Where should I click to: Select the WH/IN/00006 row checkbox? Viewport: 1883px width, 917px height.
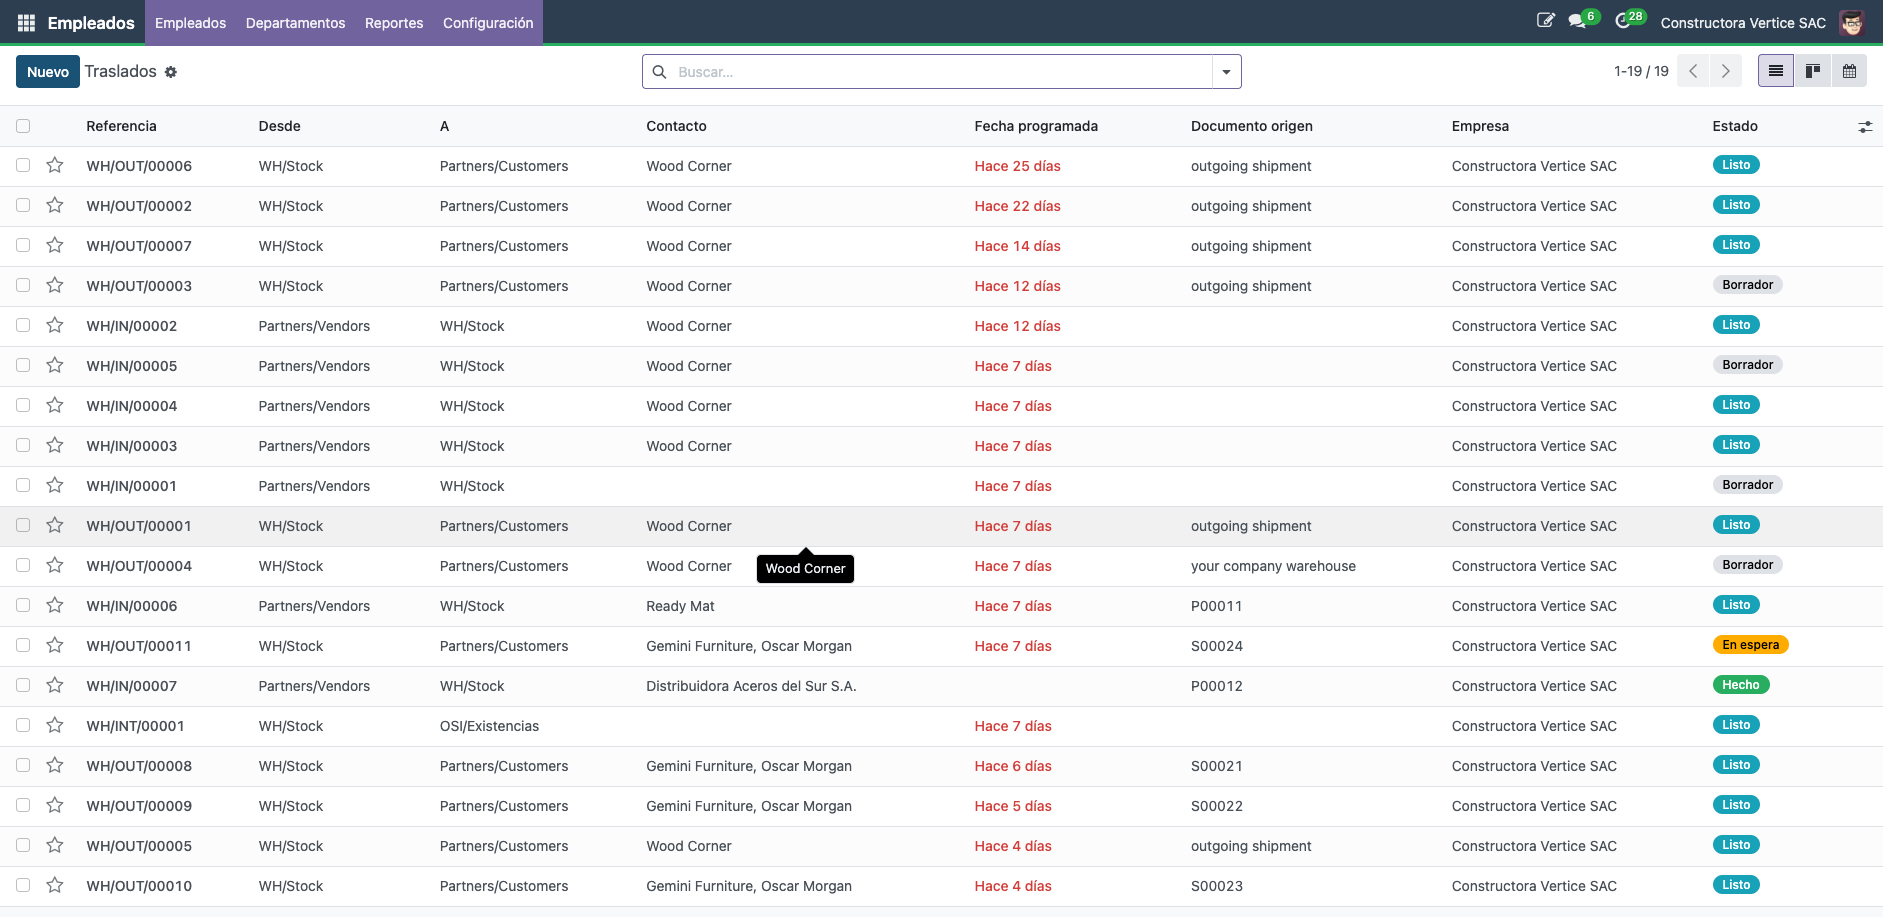point(23,605)
